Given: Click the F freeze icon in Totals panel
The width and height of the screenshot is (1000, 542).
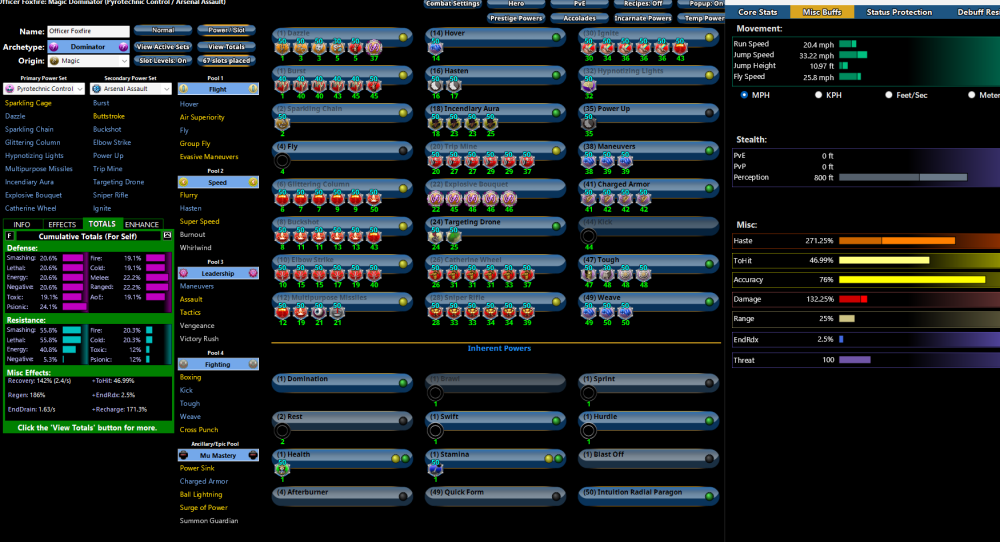Looking at the screenshot, I should click(9, 234).
